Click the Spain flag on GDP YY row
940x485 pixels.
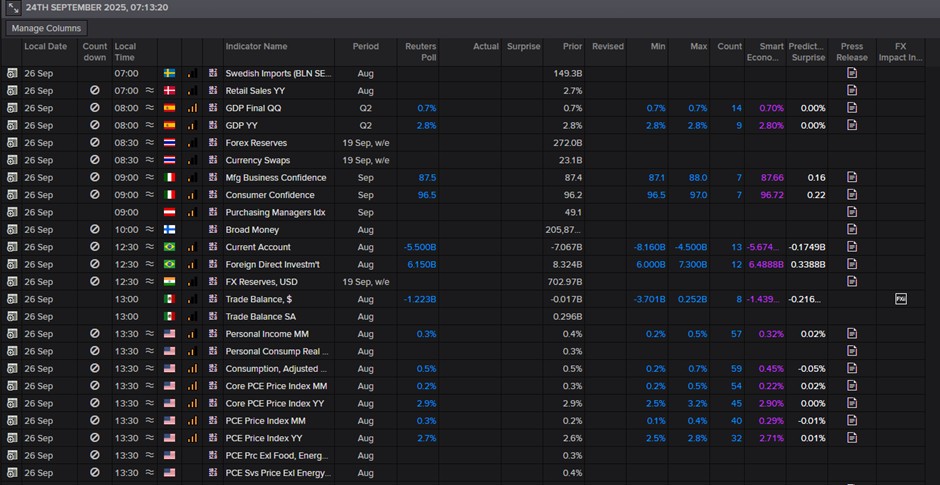[169, 125]
